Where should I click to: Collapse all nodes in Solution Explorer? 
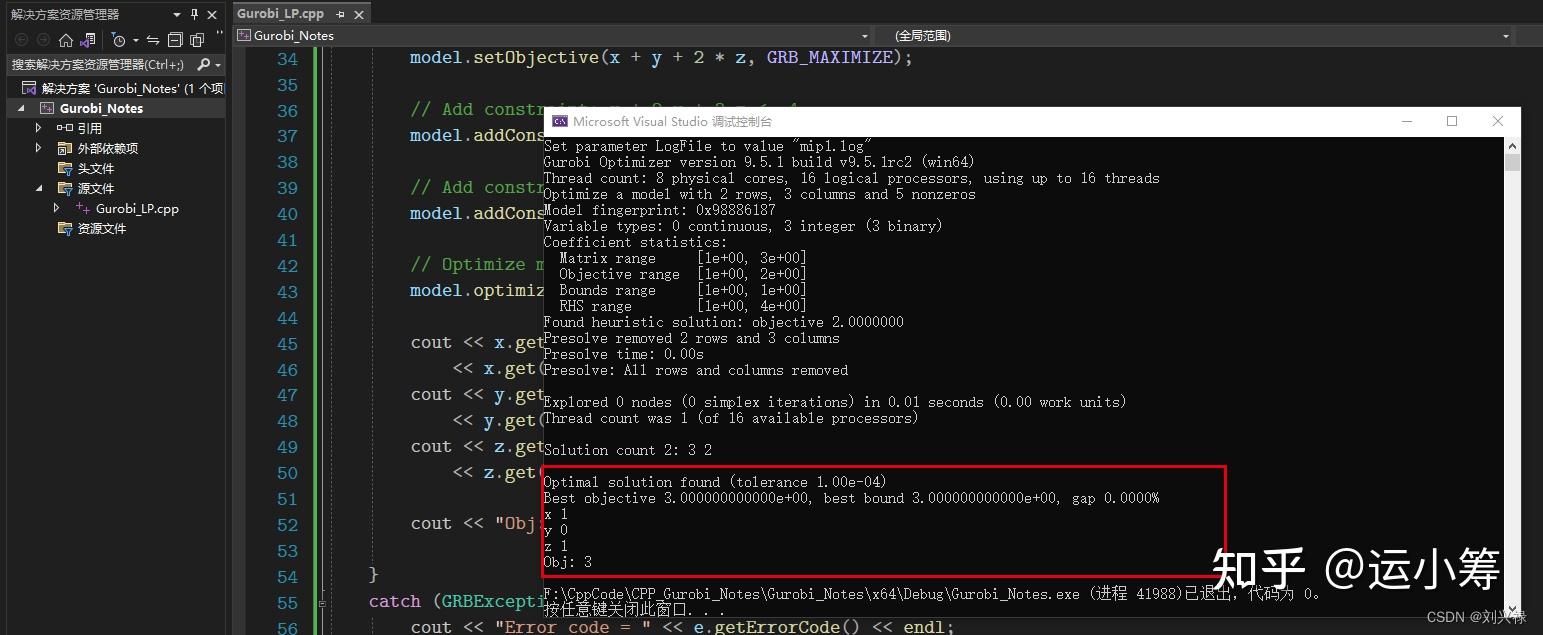point(176,41)
